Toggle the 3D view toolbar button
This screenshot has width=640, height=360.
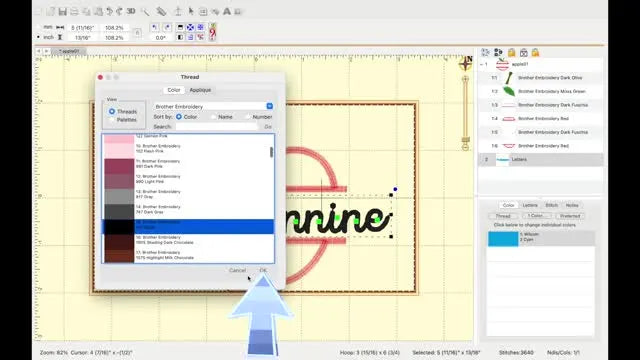(131, 11)
